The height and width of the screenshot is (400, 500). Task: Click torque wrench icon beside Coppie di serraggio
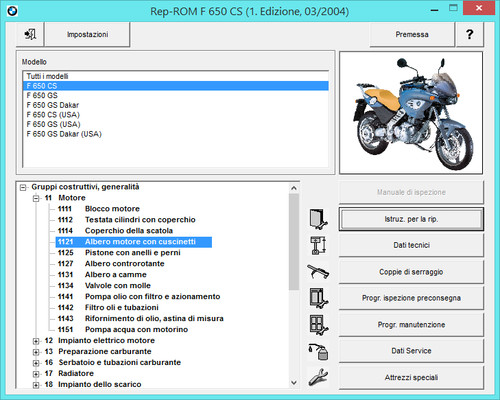[x=318, y=272]
